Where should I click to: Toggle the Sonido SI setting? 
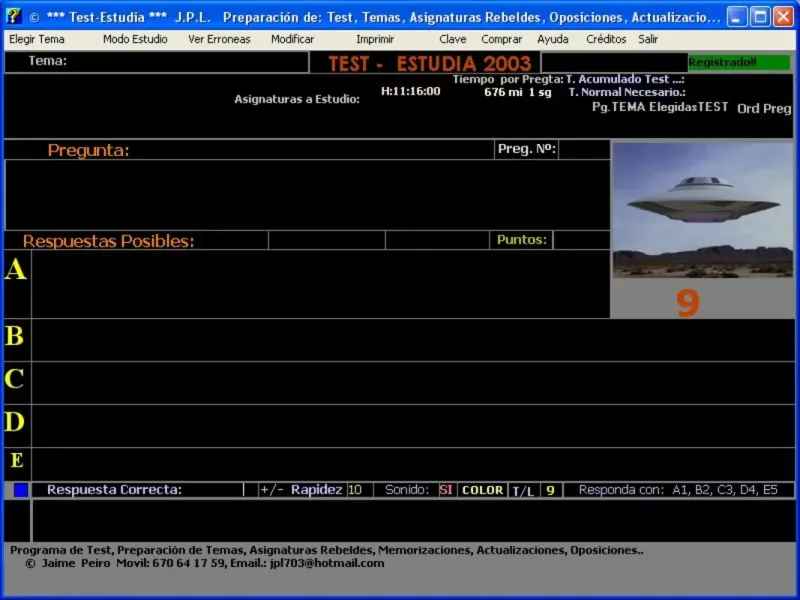click(446, 490)
